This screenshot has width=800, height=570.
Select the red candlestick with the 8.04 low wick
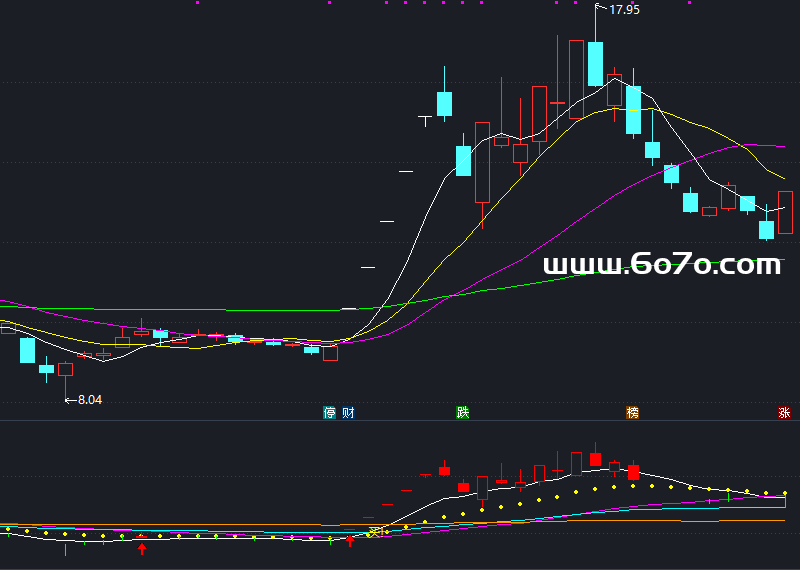coord(65,369)
